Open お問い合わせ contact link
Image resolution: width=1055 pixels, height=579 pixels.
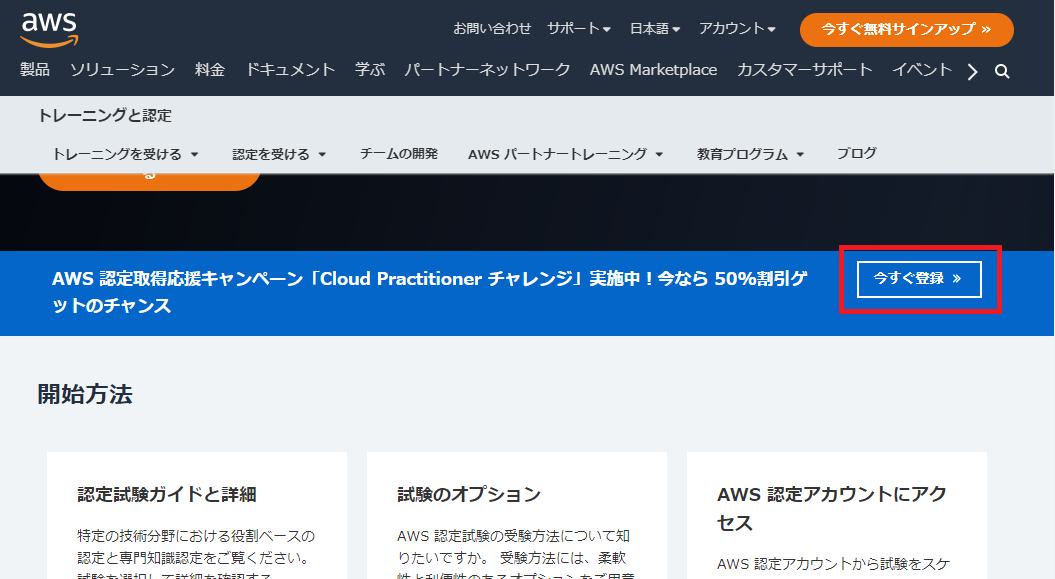point(492,29)
